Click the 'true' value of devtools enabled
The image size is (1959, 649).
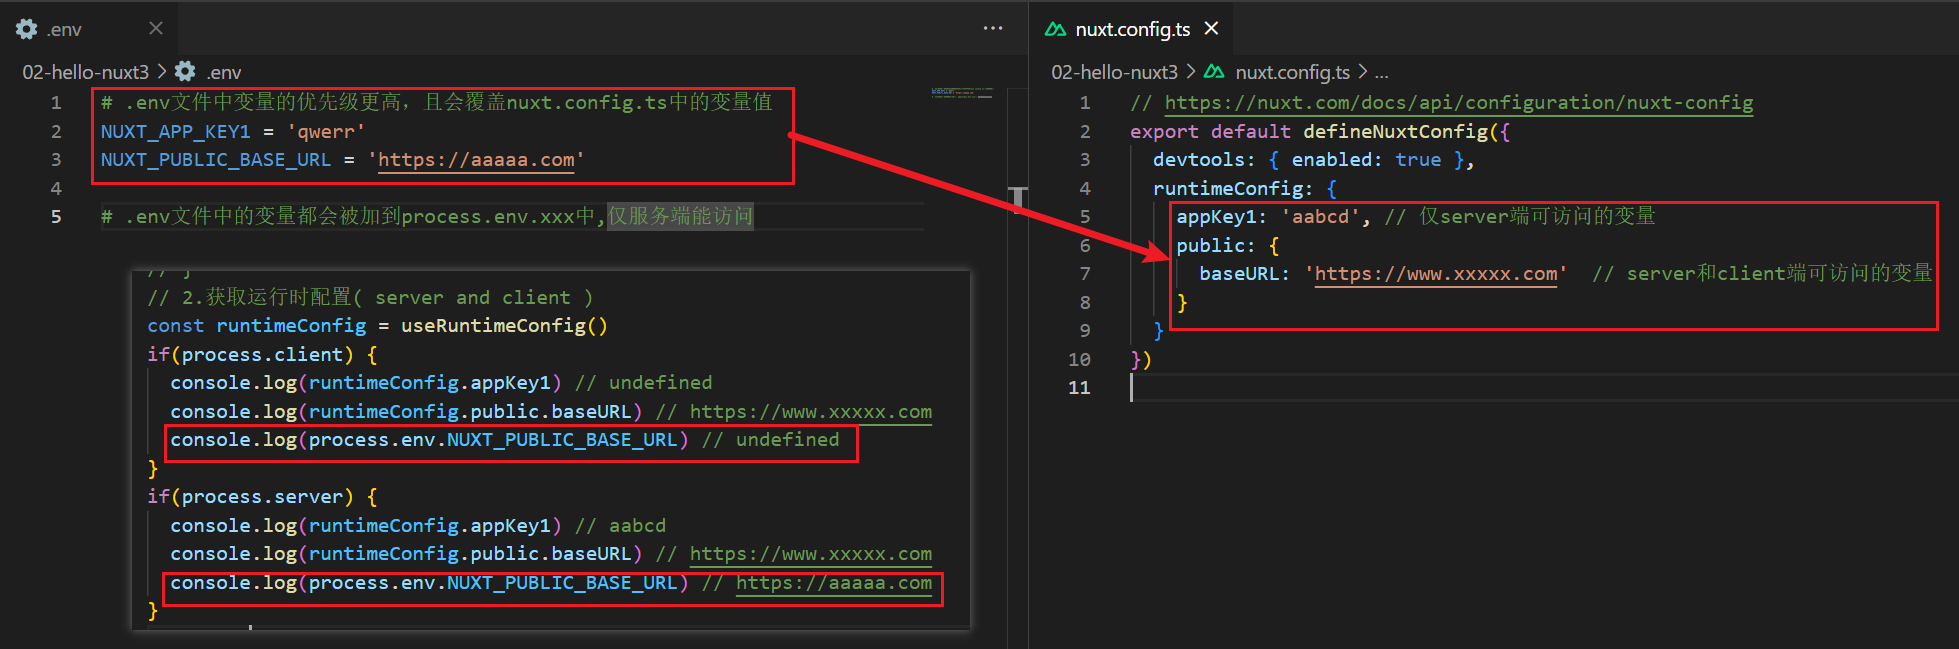[1418, 160]
